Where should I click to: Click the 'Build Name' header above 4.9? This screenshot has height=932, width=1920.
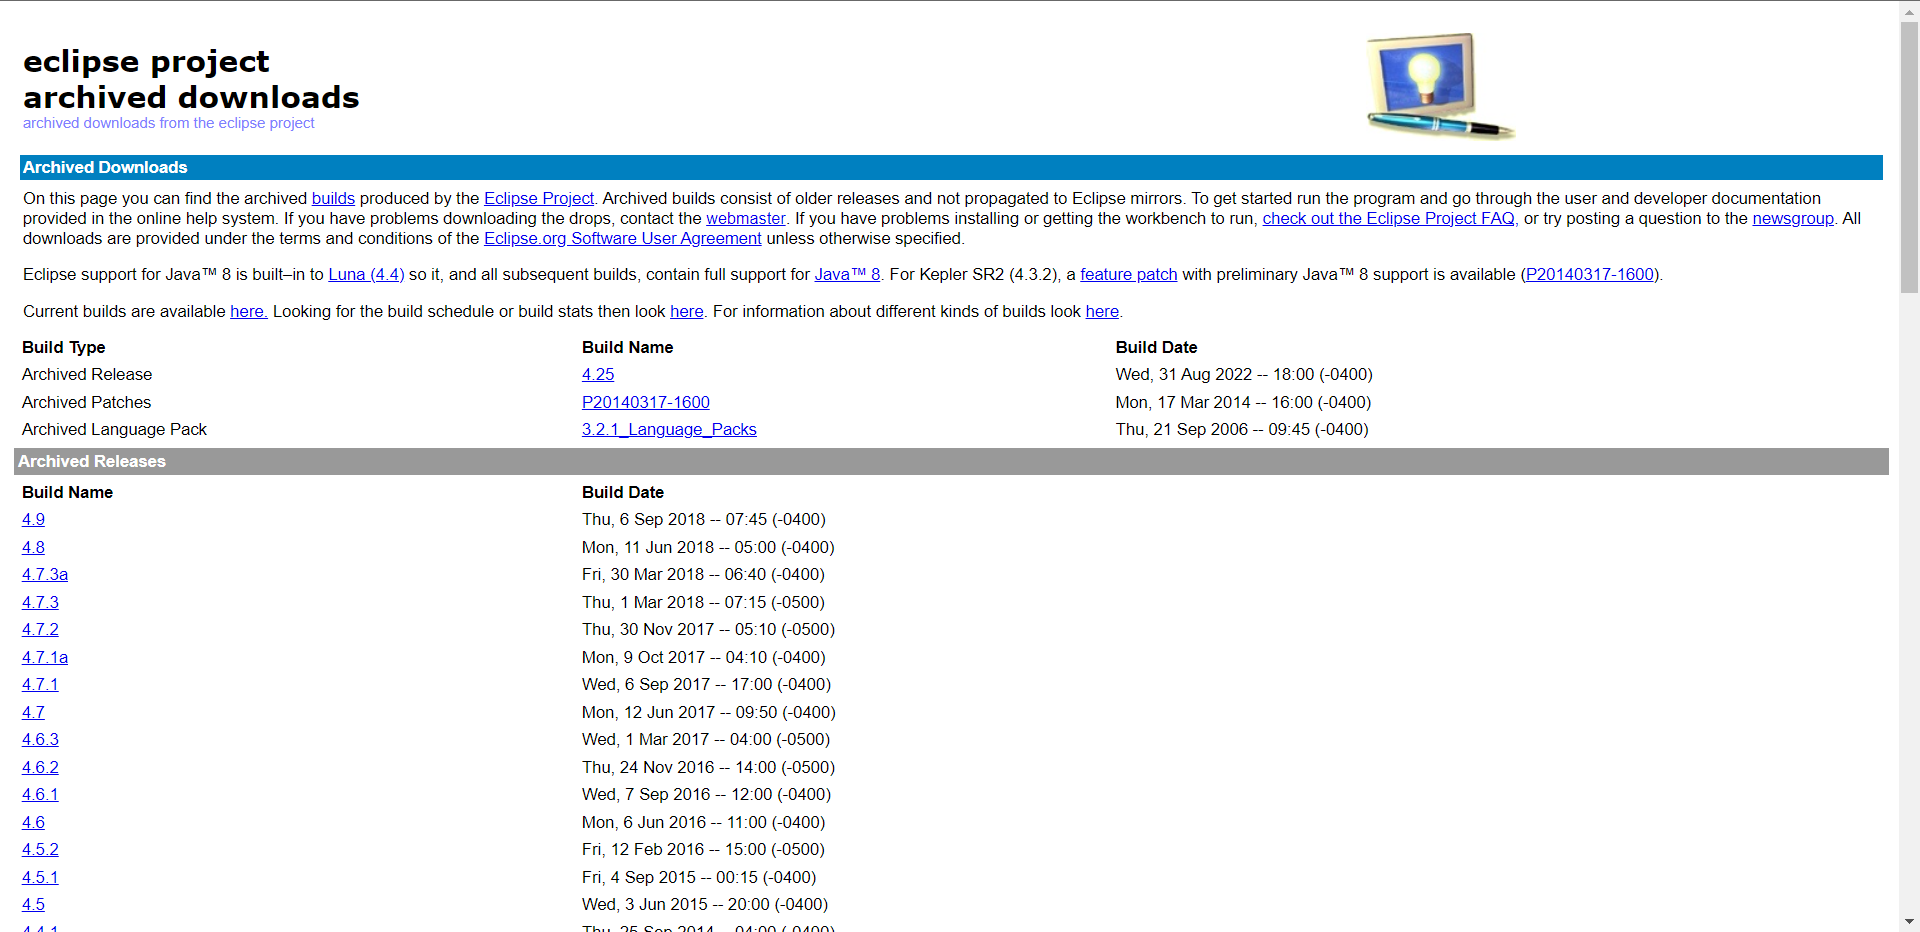point(67,492)
